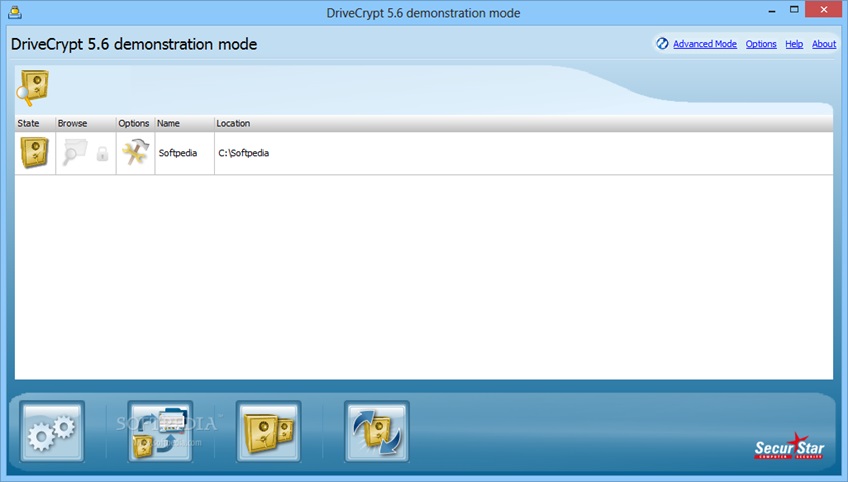Click the safe with magnifier search icon

coord(32,88)
